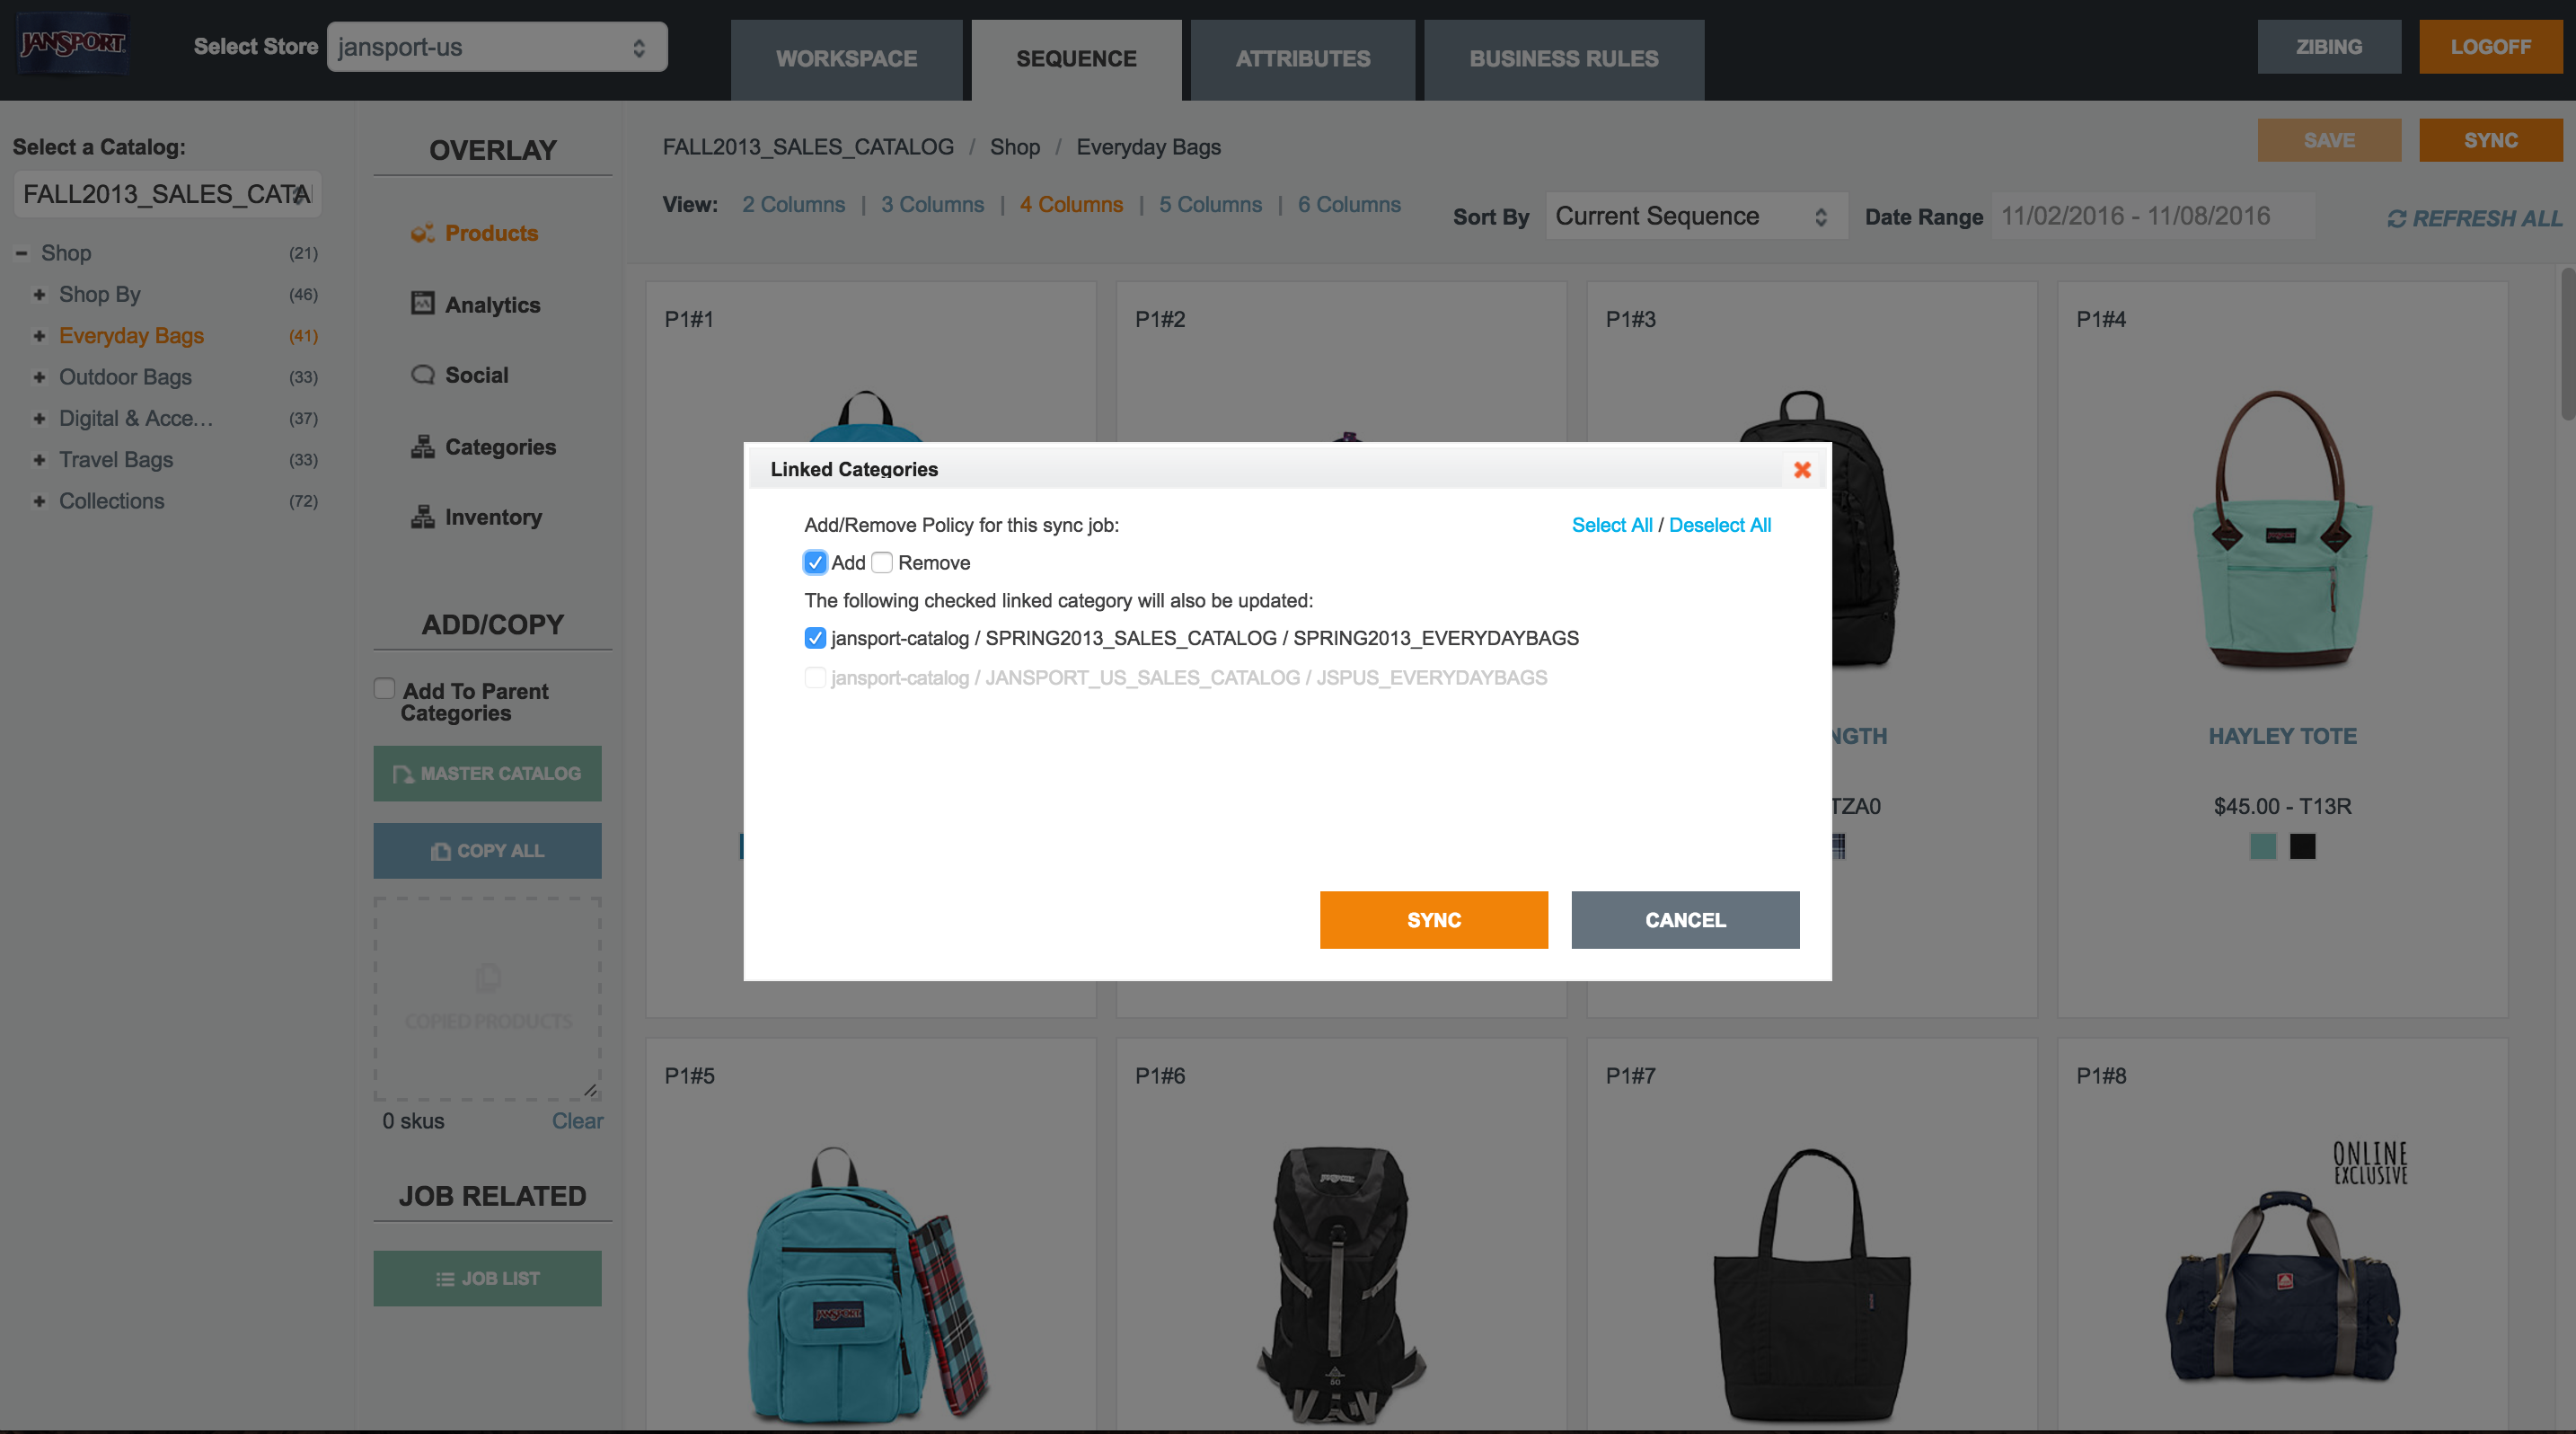Click the JanSport logo
The image size is (2576, 1434).
click(72, 43)
